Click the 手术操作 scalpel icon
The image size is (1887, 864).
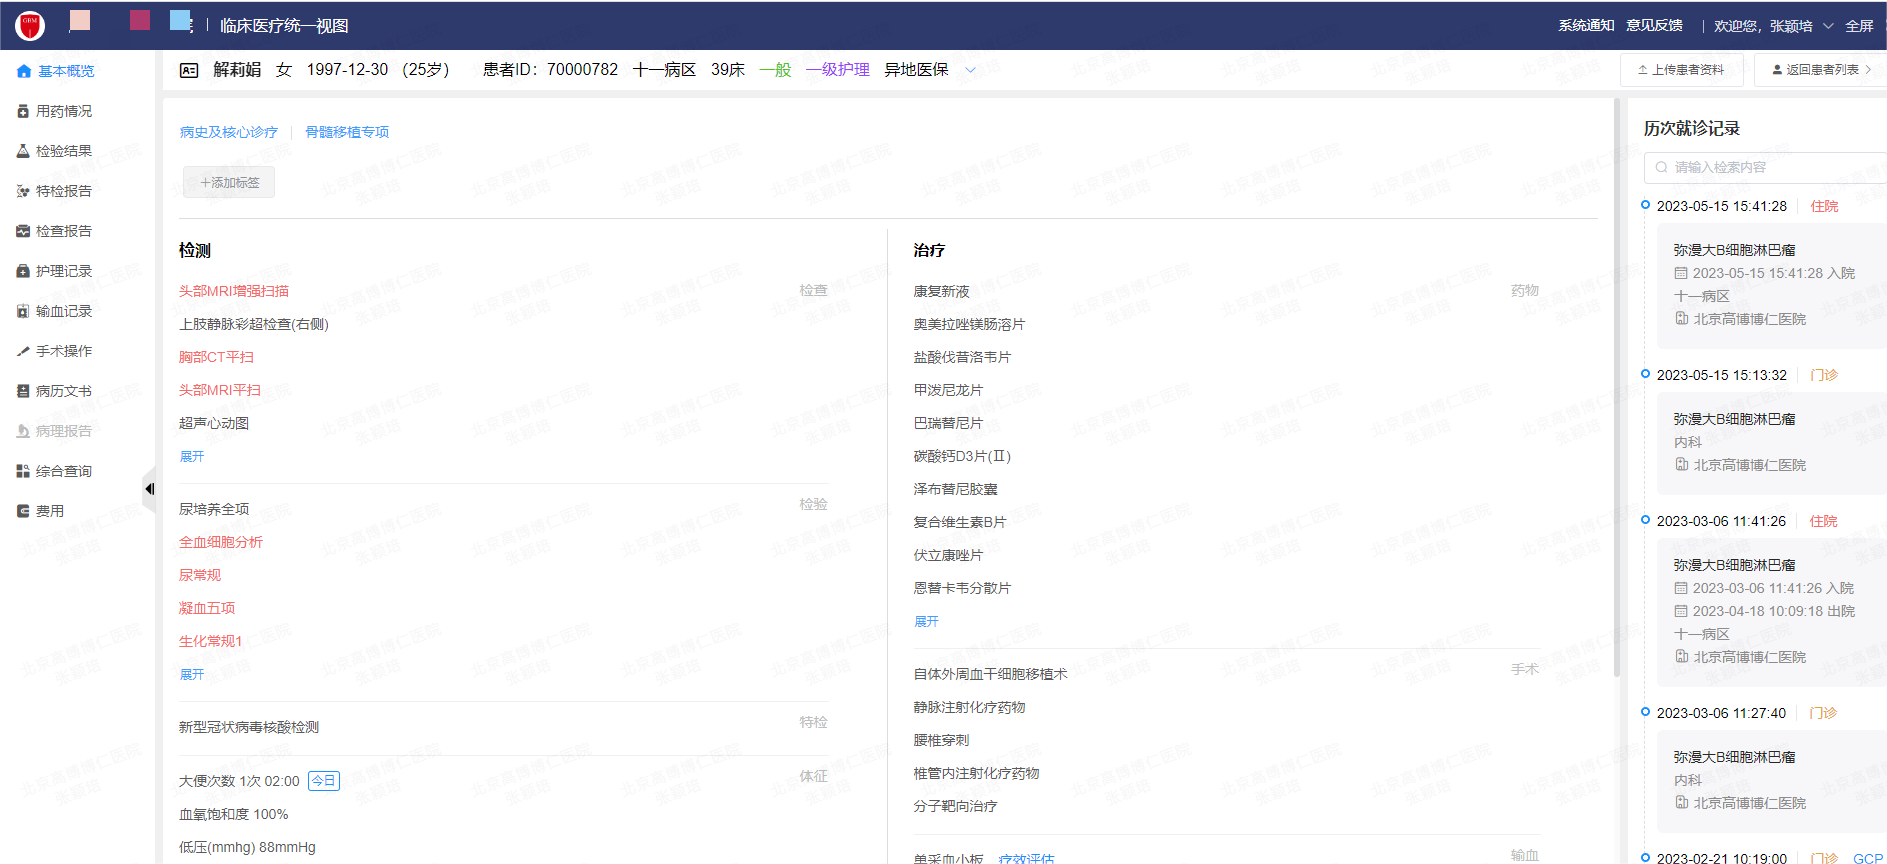[x=23, y=351]
